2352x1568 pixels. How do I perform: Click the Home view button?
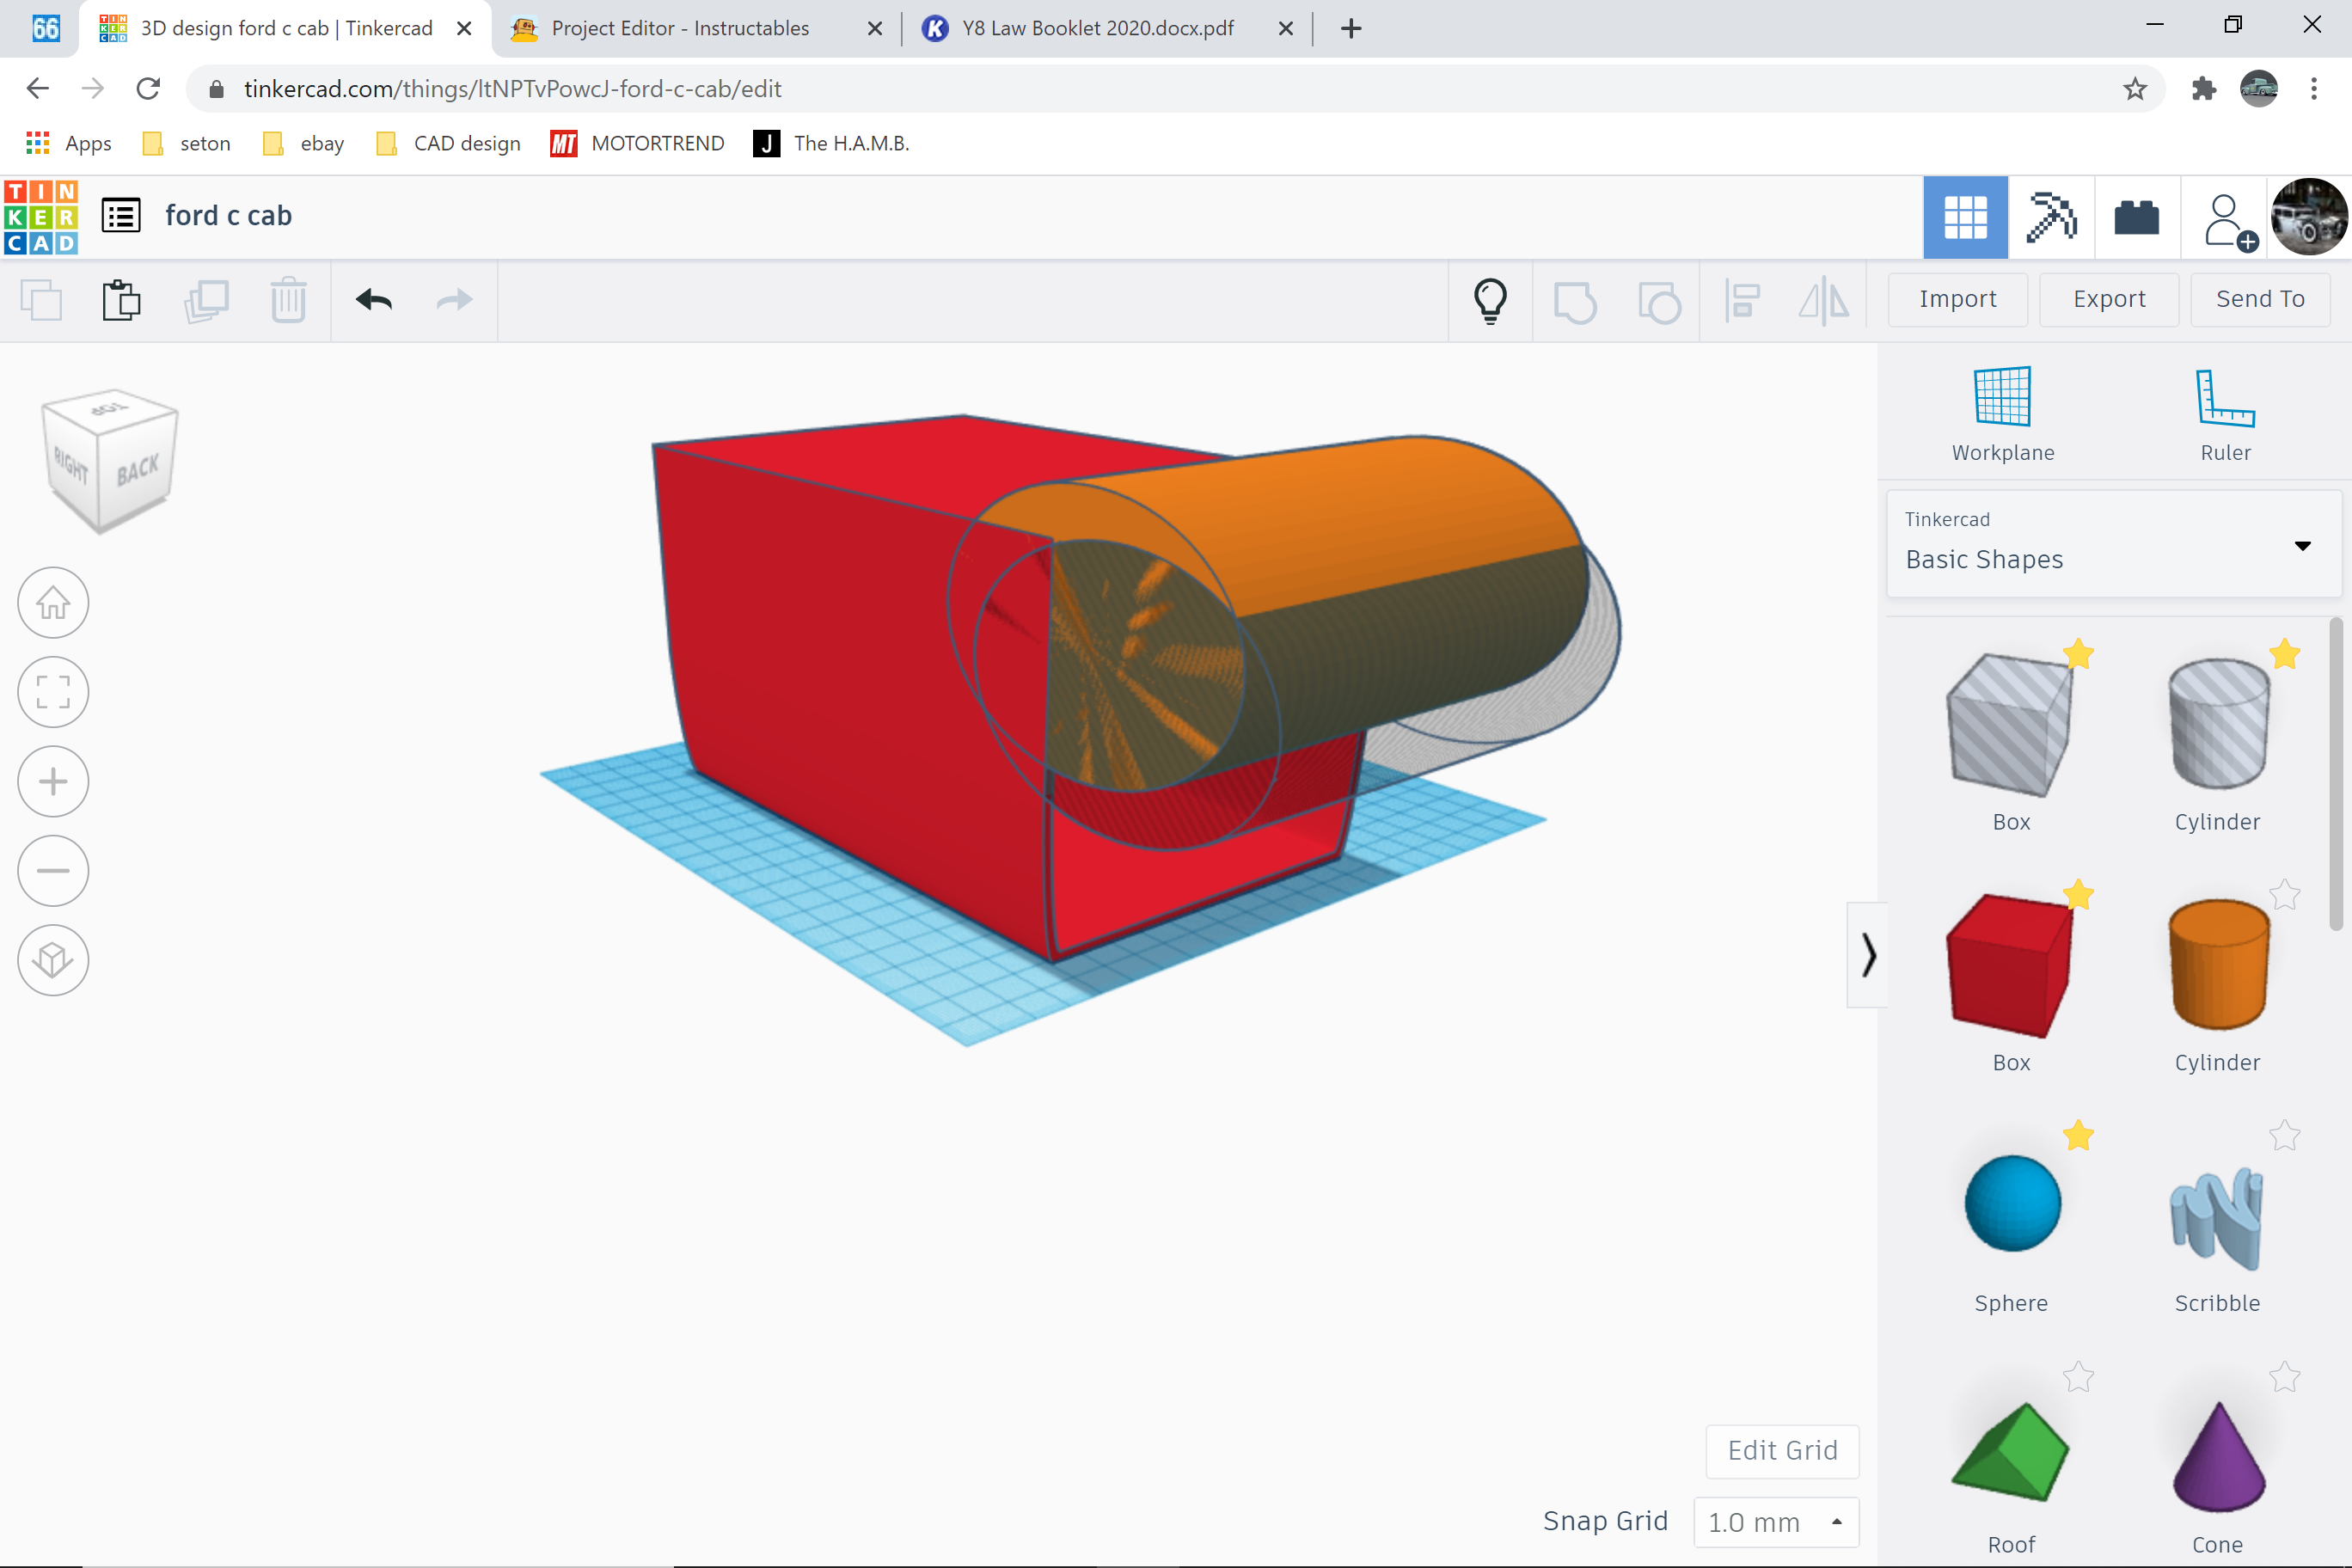pyautogui.click(x=53, y=602)
